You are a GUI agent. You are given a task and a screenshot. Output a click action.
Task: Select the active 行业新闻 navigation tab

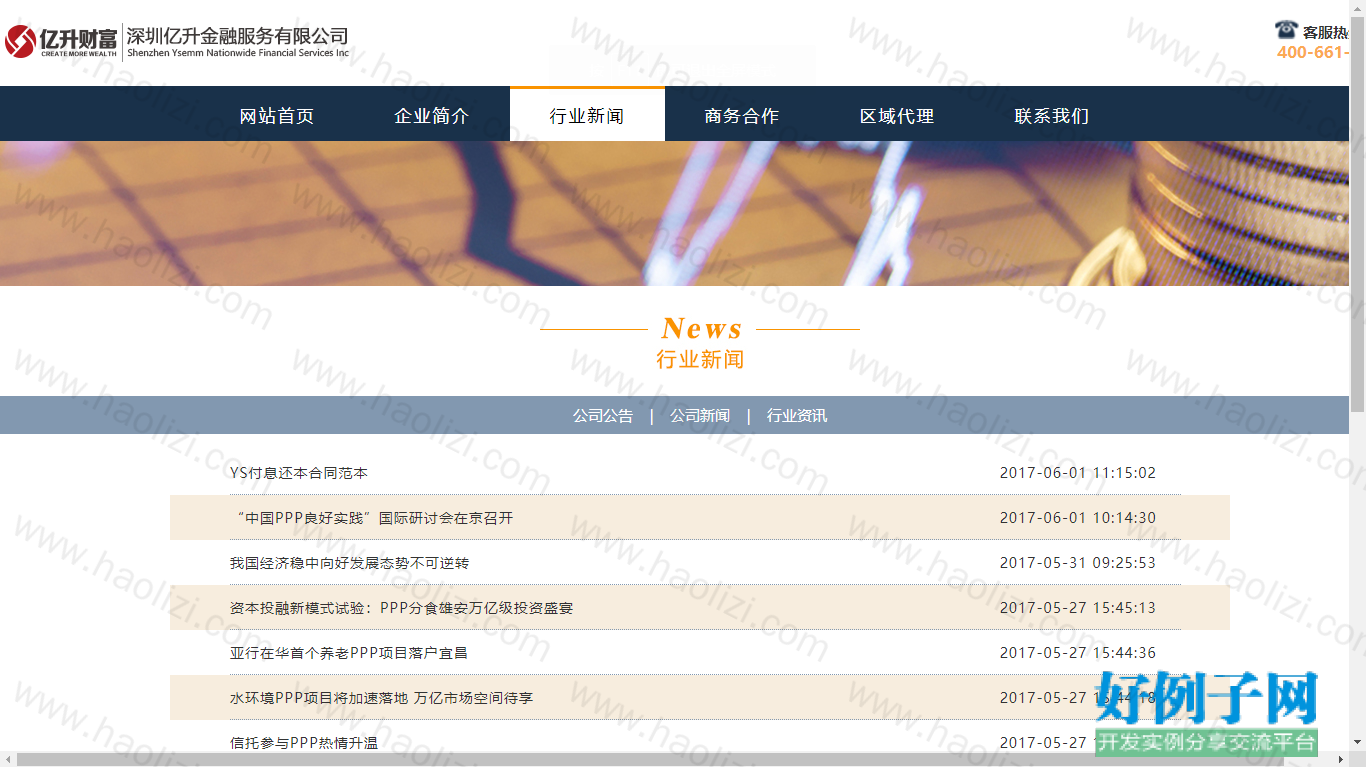[587, 116]
